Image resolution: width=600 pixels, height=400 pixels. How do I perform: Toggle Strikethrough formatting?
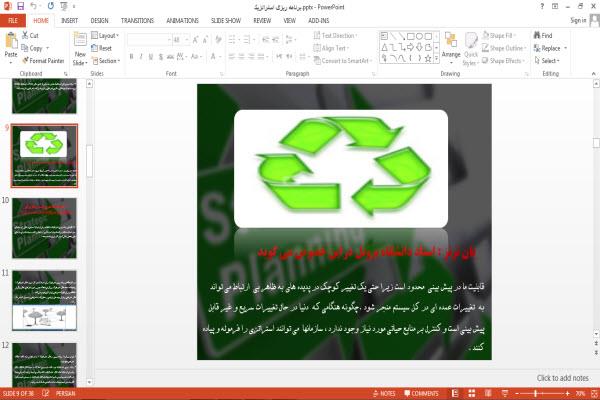(x=170, y=57)
